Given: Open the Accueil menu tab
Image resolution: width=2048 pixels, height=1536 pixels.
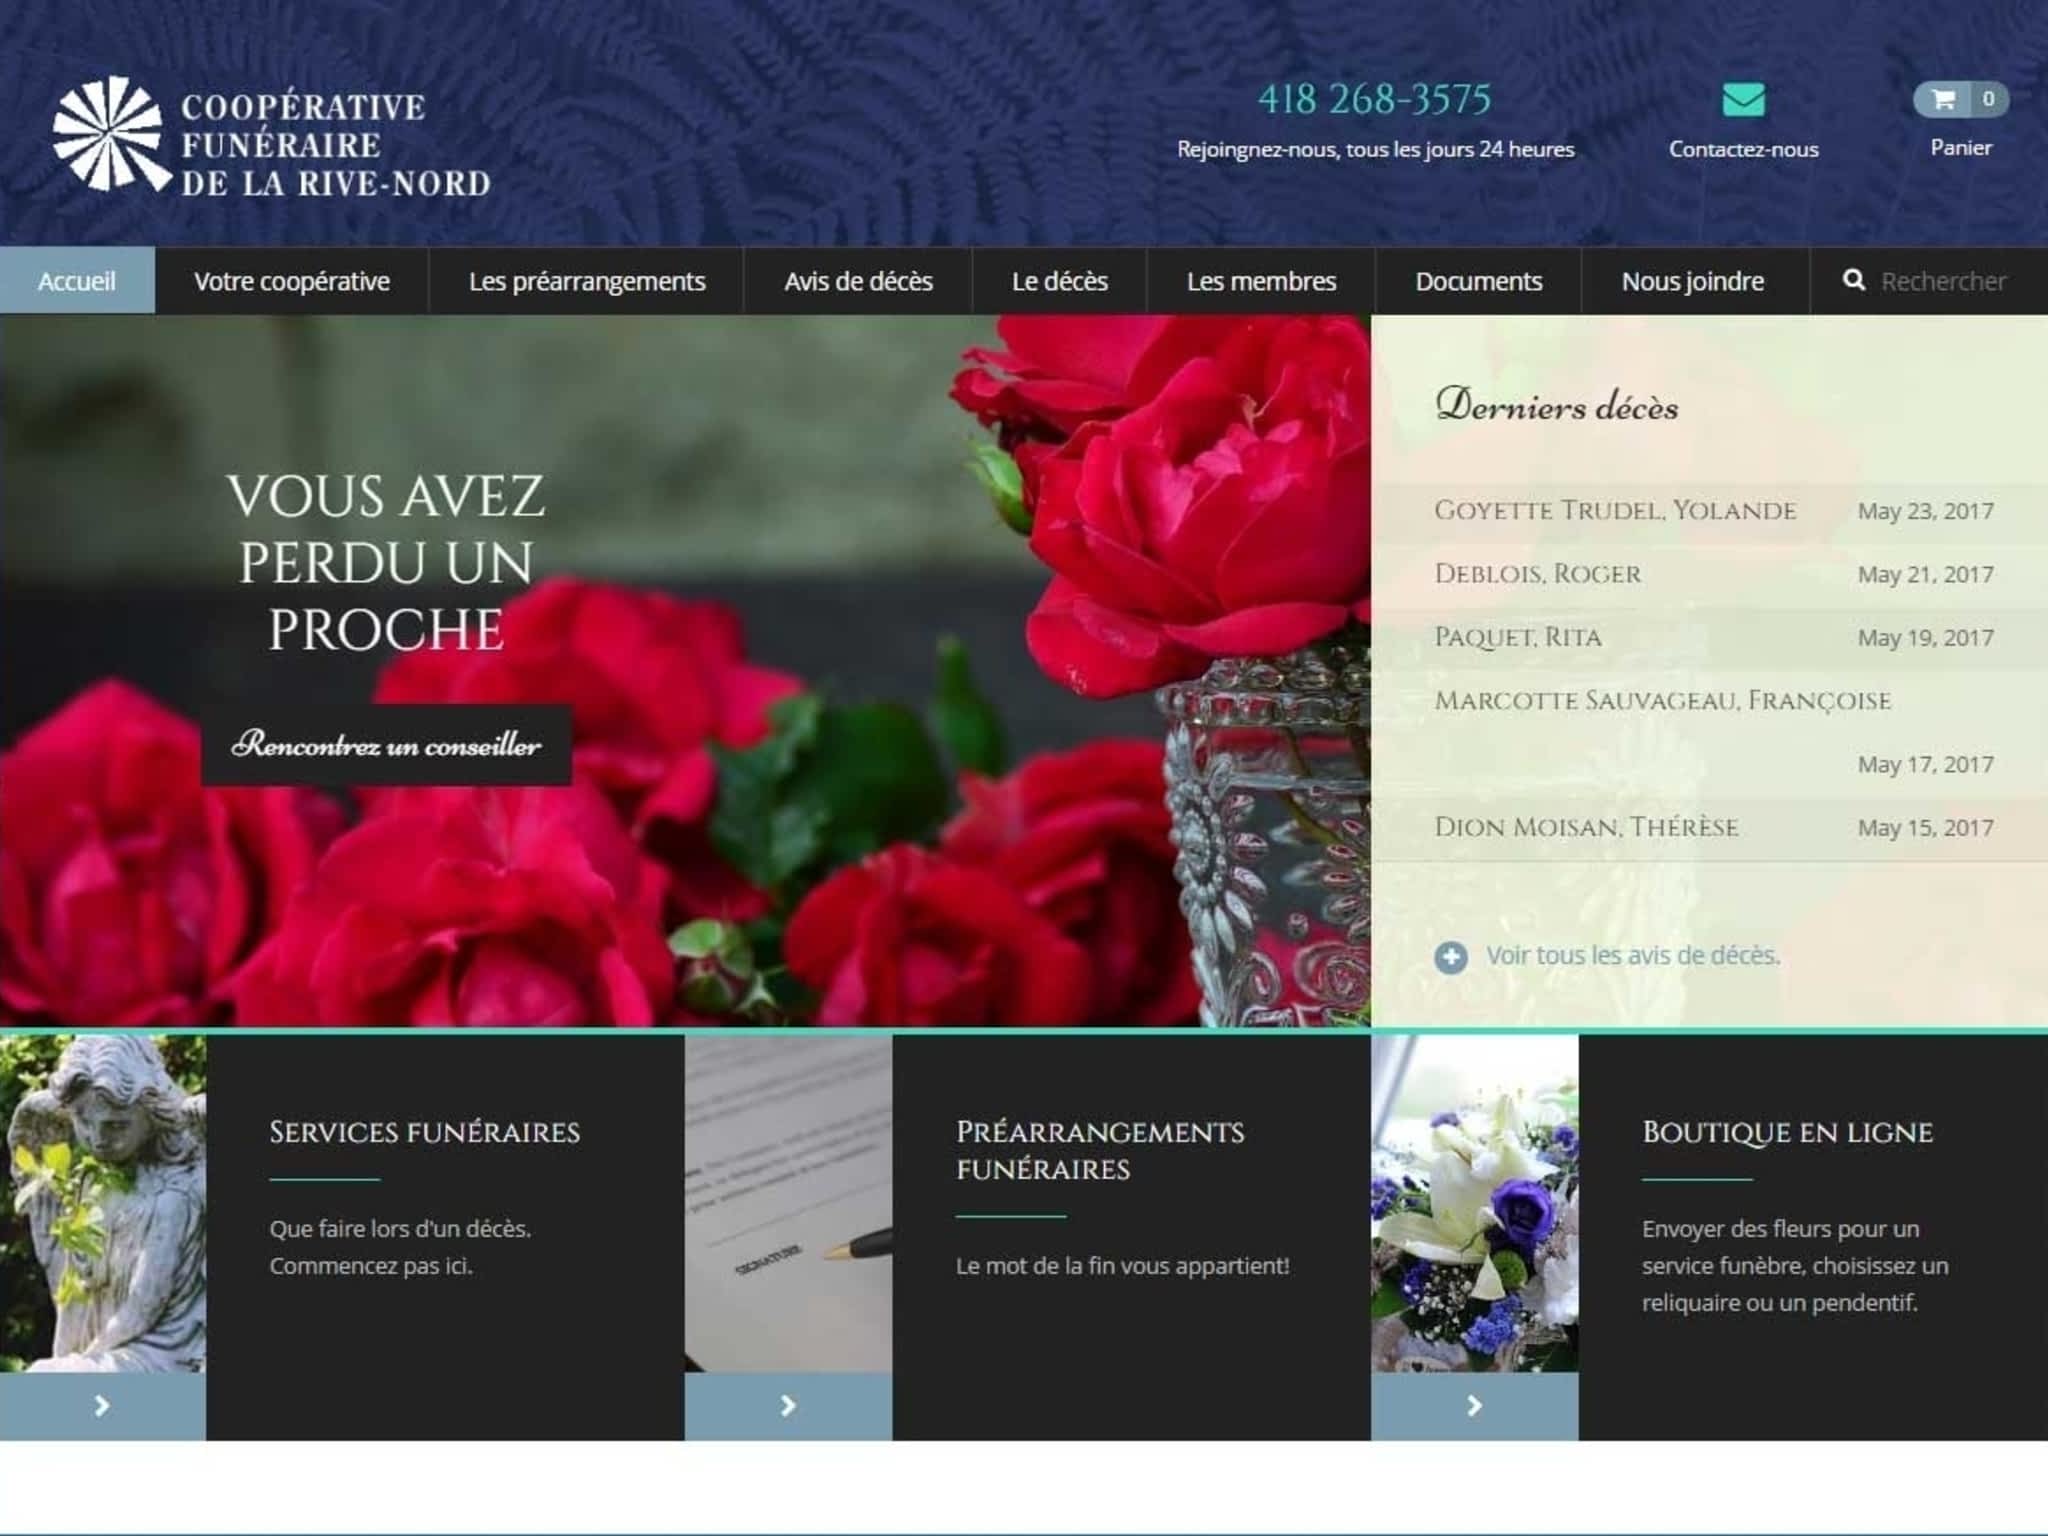Looking at the screenshot, I should tap(77, 281).
